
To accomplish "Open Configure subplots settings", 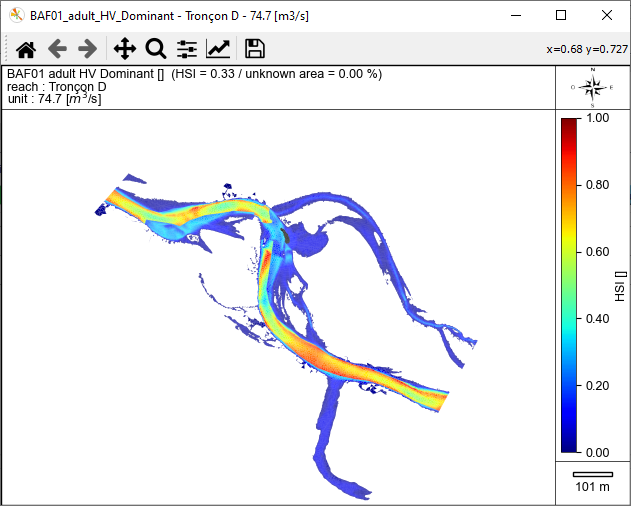I will tap(187, 49).
